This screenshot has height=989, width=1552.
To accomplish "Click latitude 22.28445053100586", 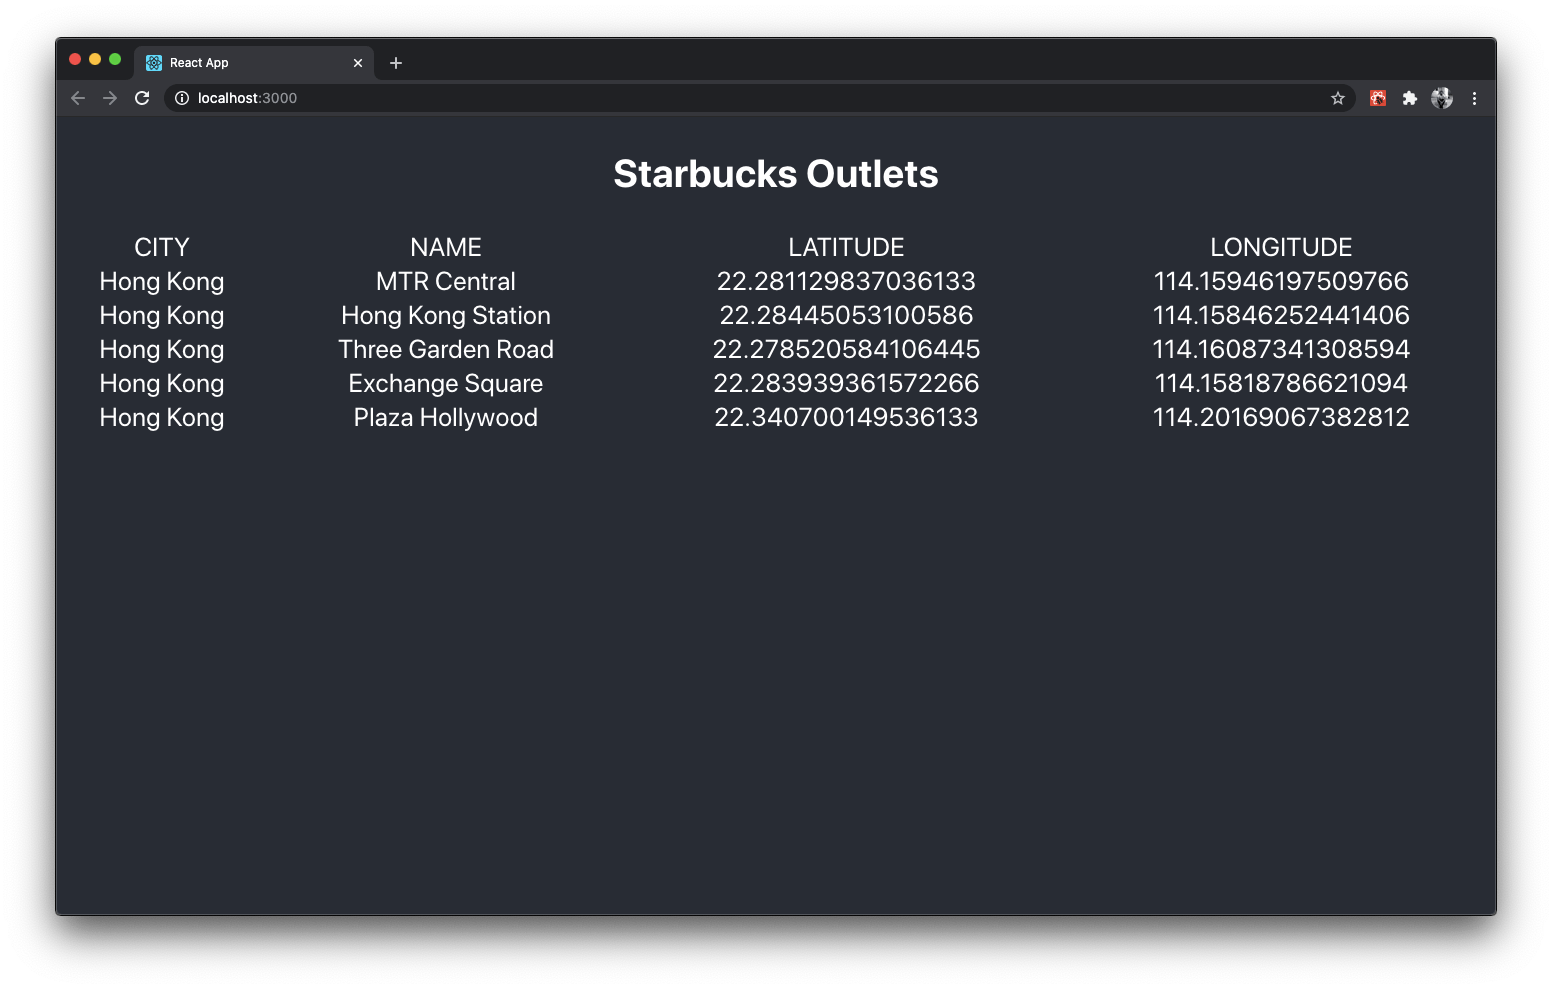I will point(846,315).
